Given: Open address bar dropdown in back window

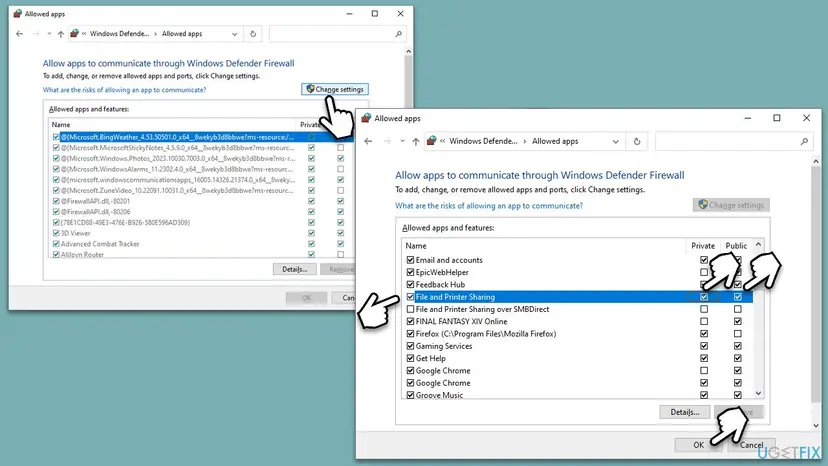Looking at the screenshot, I should pos(234,34).
